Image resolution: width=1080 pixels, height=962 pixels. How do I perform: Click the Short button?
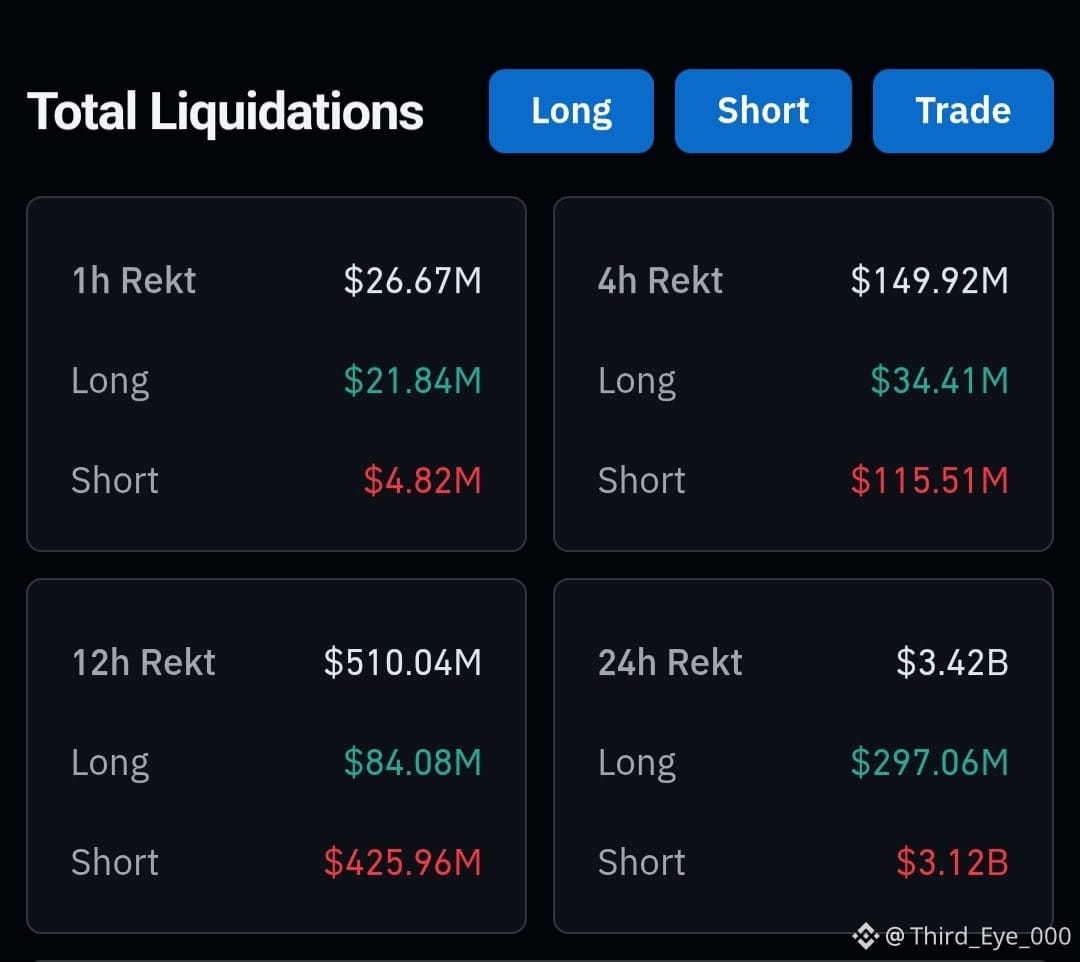pos(763,111)
